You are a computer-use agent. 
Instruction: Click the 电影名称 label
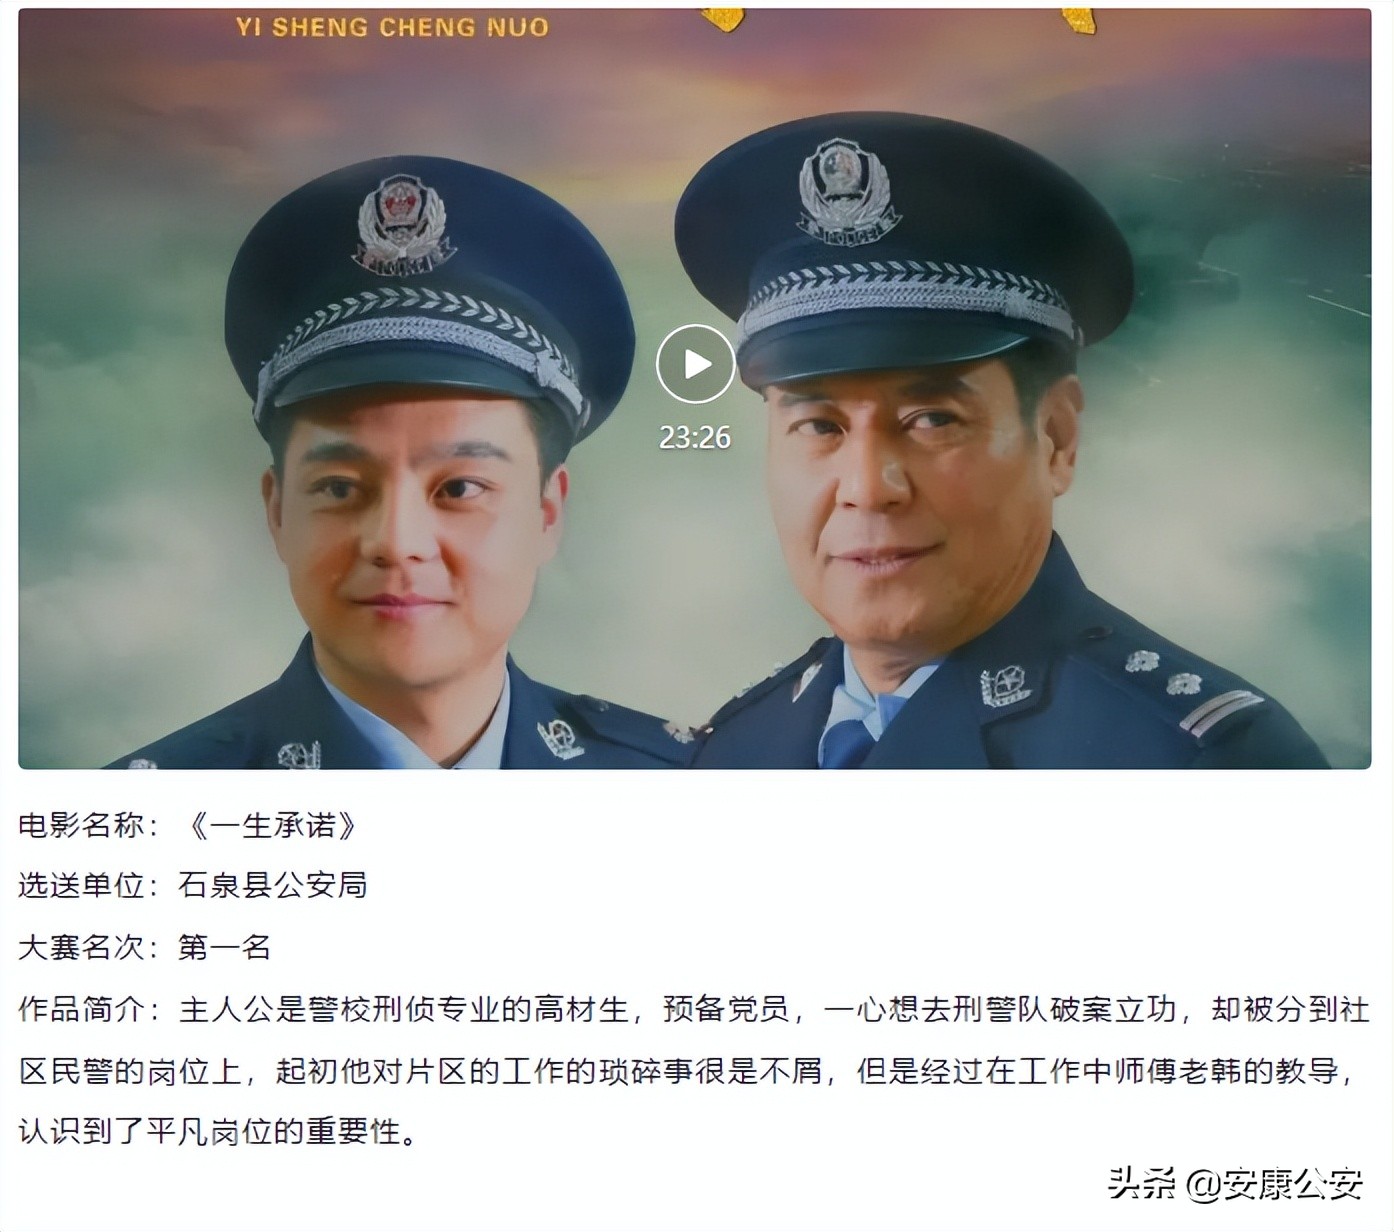pyautogui.click(x=82, y=825)
